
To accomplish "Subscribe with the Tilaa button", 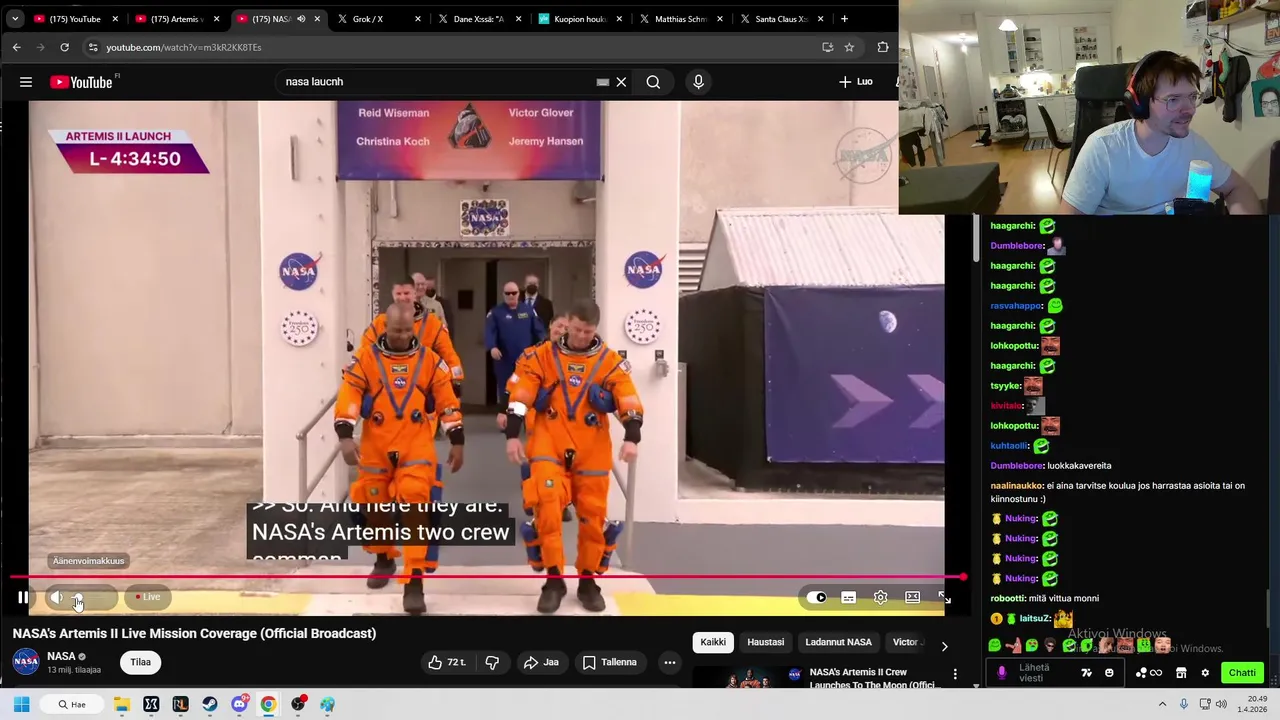I will tap(140, 662).
